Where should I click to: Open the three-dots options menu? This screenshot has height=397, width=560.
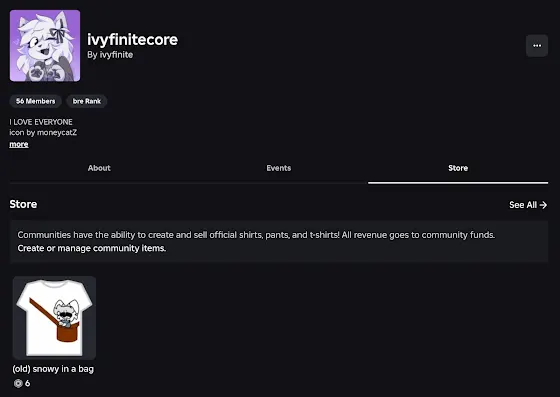click(x=537, y=46)
